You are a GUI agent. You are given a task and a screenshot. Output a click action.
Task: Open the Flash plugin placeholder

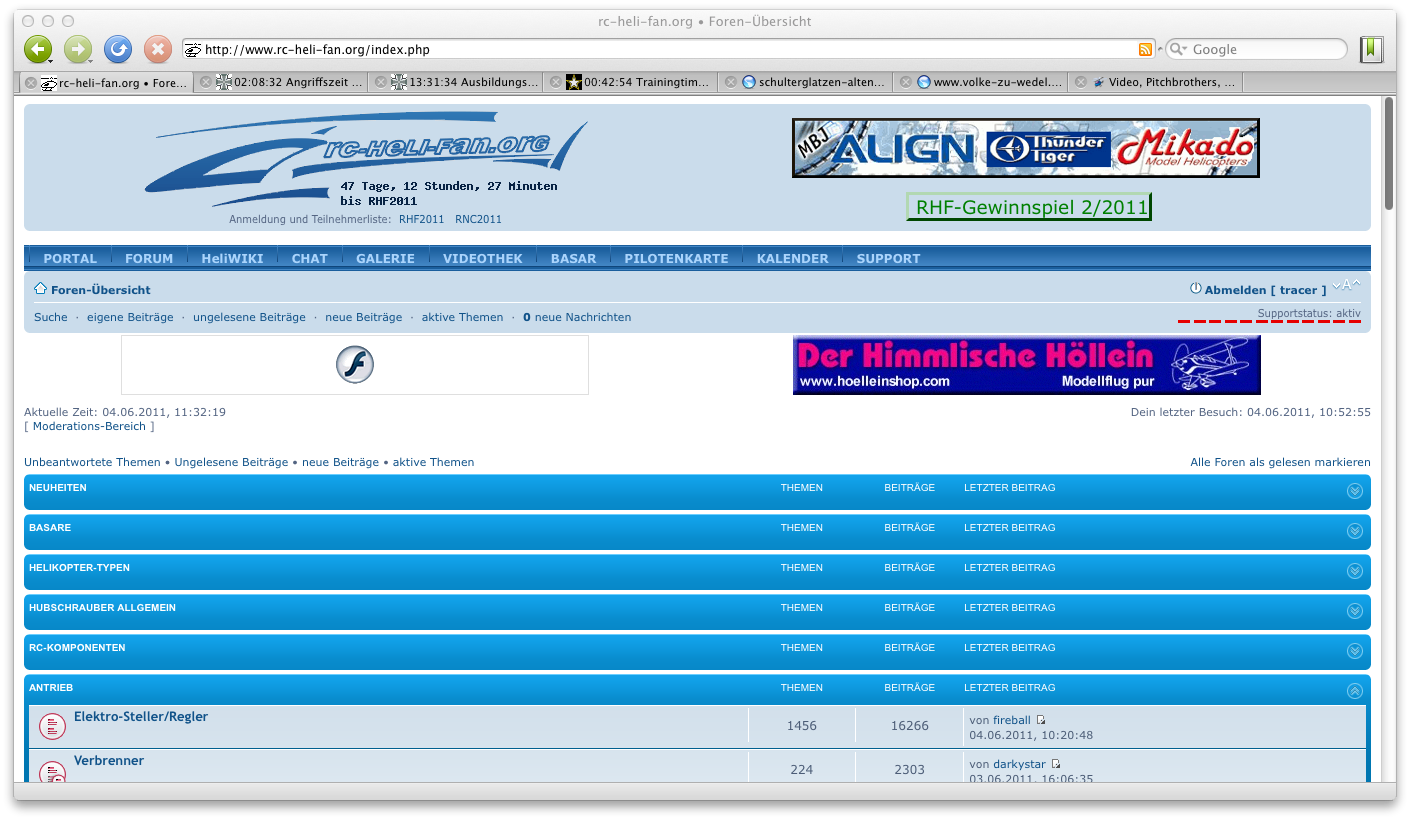click(x=355, y=364)
